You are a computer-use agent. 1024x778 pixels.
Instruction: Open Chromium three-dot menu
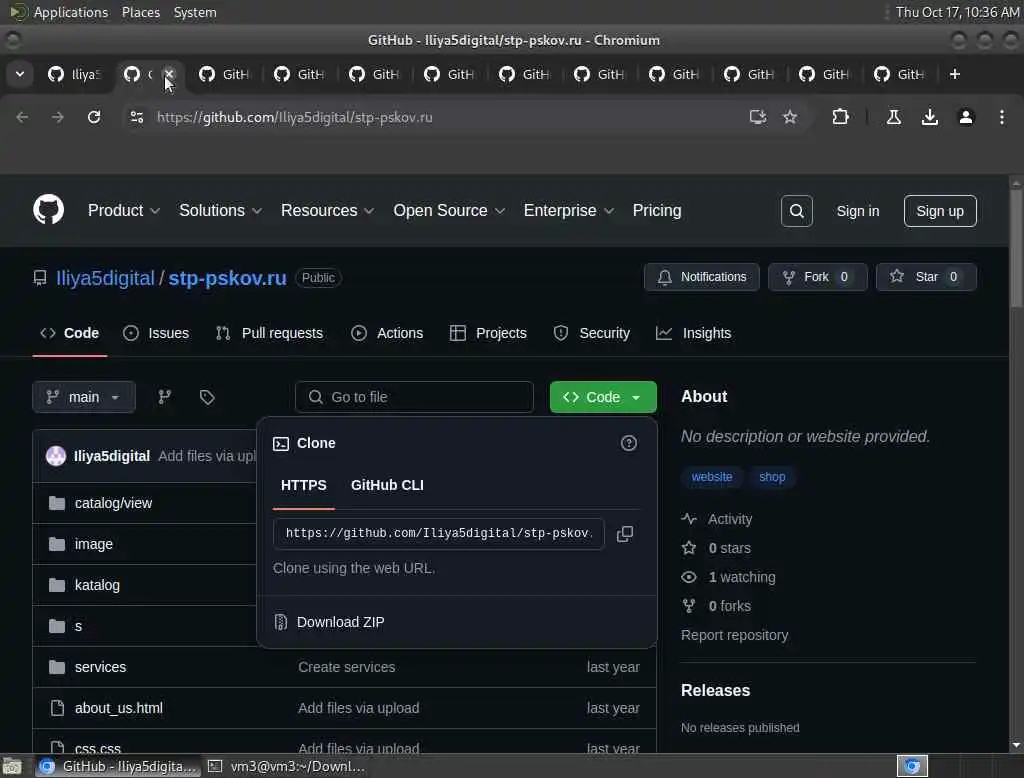[x=1001, y=117]
